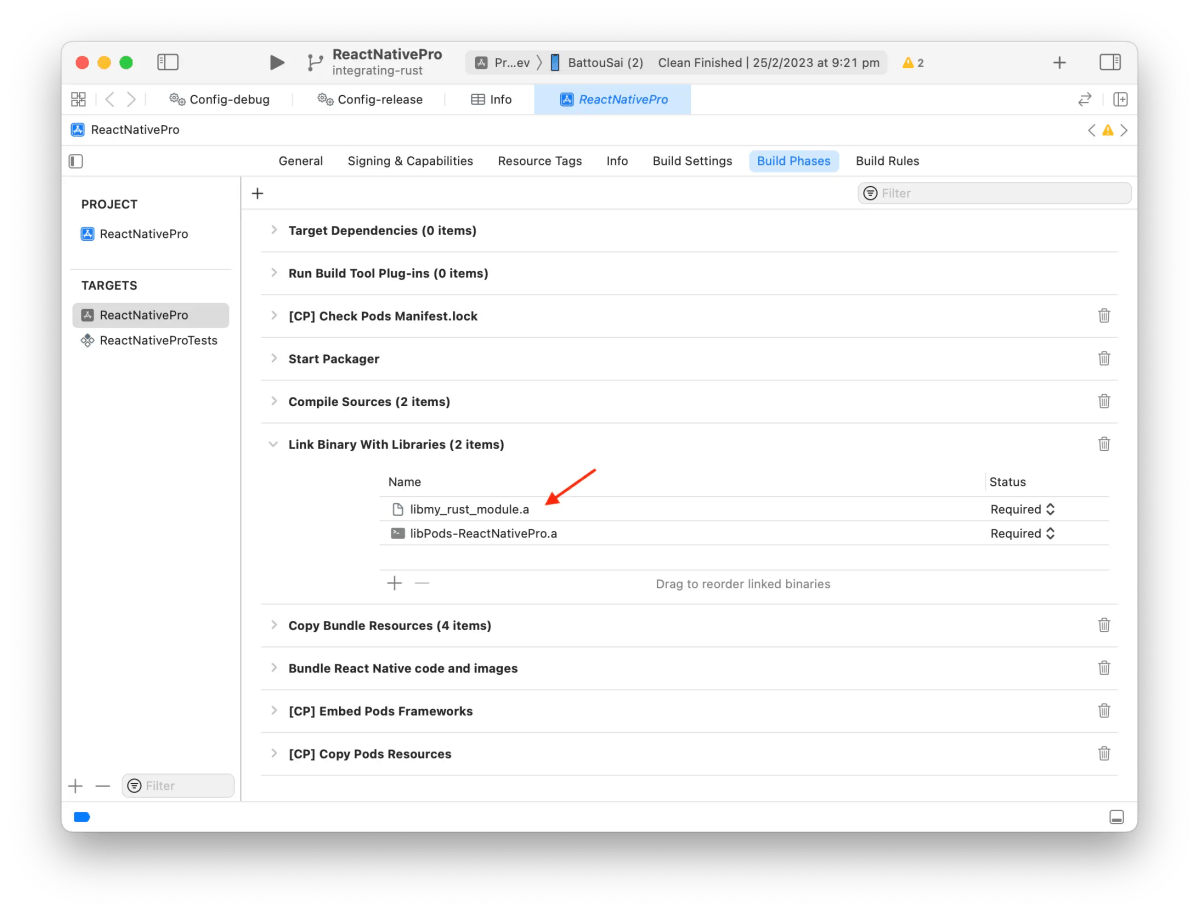The width and height of the screenshot is (1199, 913).
Task: Open the Info settings tab
Action: [x=617, y=161]
